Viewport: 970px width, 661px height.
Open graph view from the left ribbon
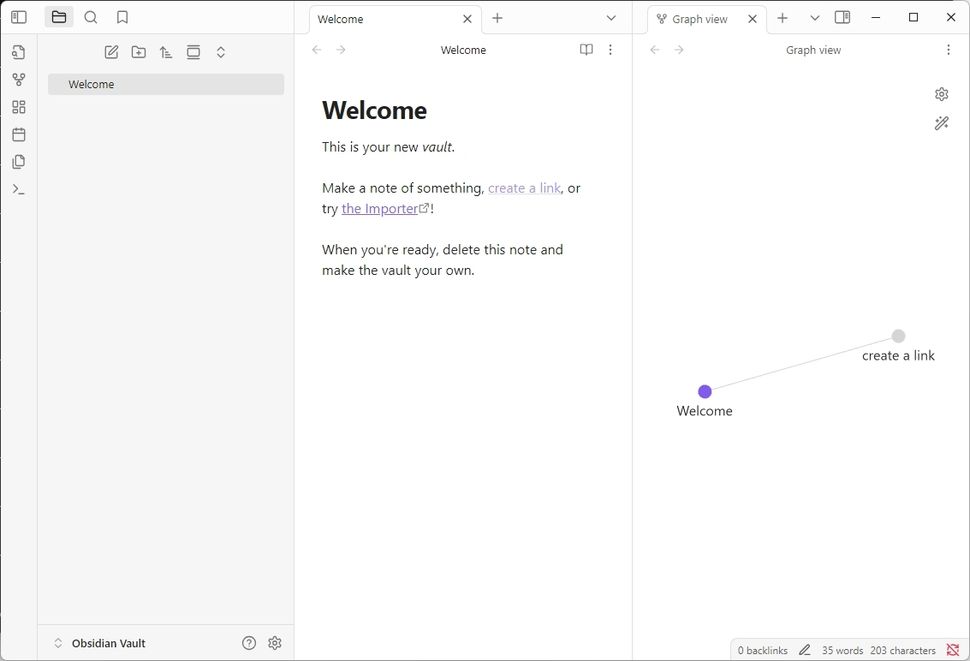(18, 79)
